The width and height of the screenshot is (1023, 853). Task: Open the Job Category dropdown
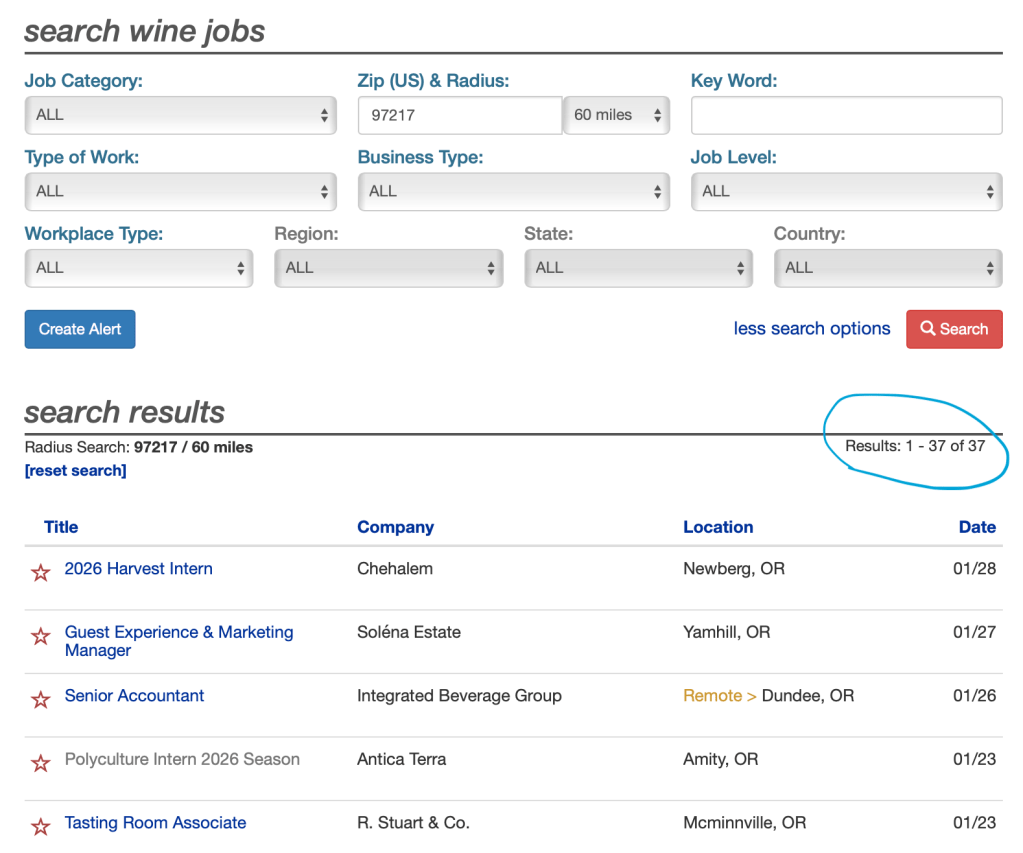(180, 115)
